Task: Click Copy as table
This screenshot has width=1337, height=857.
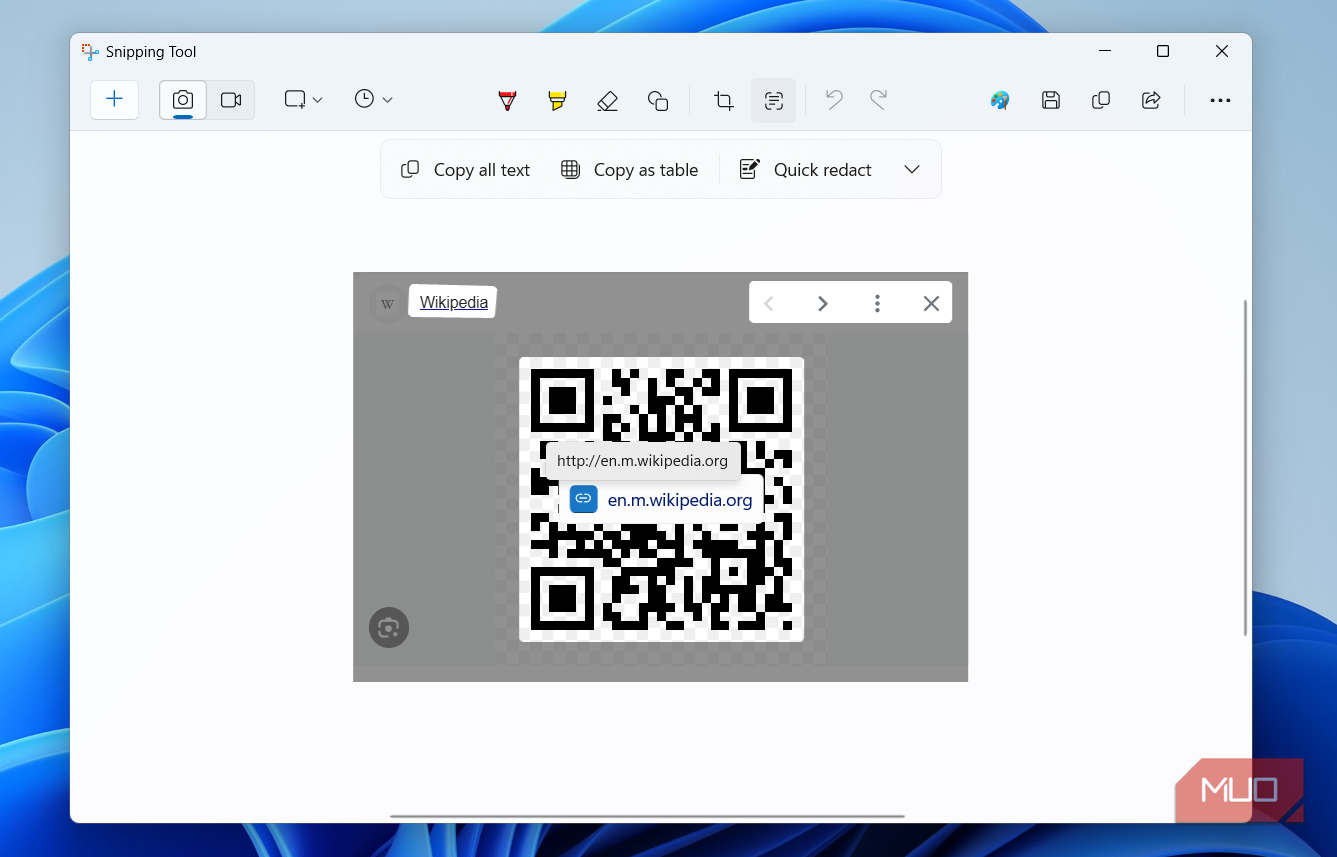Action: [630, 170]
